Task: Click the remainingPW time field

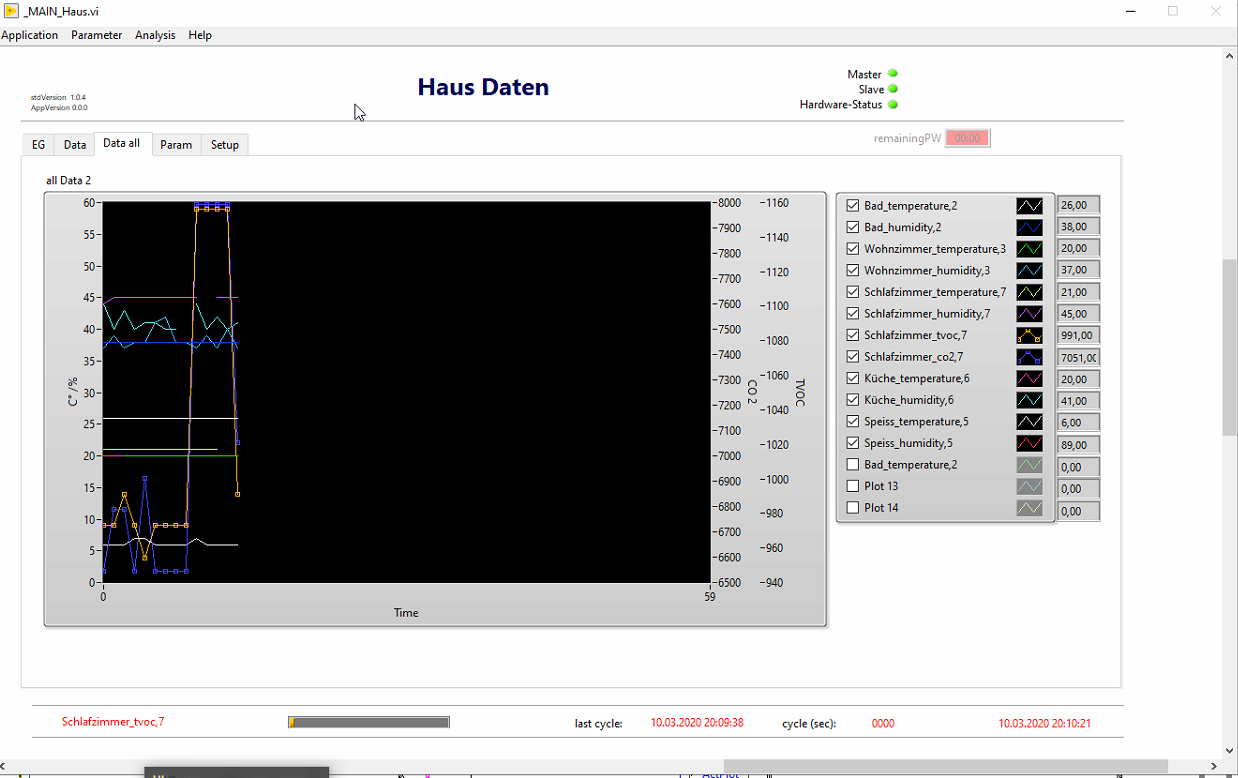Action: [x=968, y=138]
